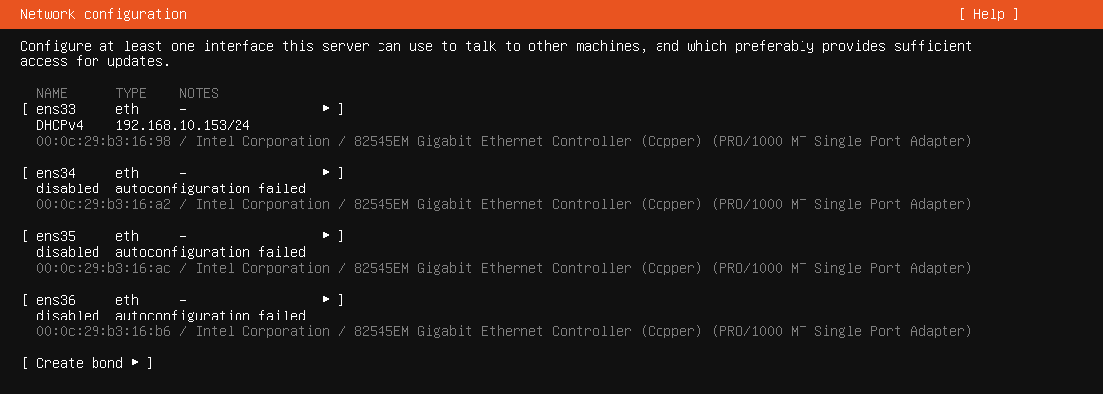Expand the ens35 interface arrow
1103x394 pixels.
click(326, 235)
